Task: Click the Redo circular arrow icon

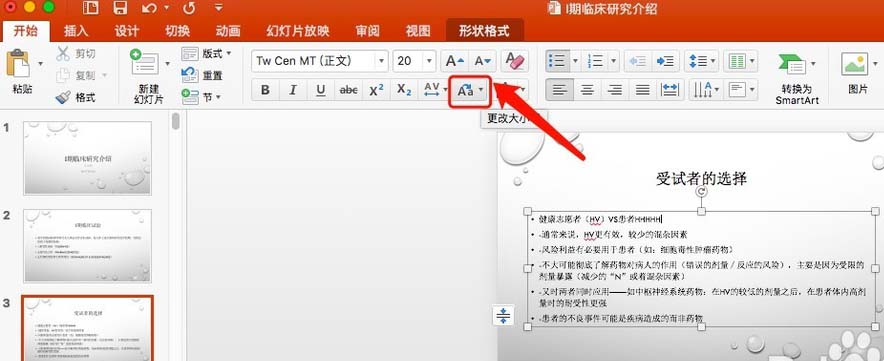Action: [x=189, y=8]
